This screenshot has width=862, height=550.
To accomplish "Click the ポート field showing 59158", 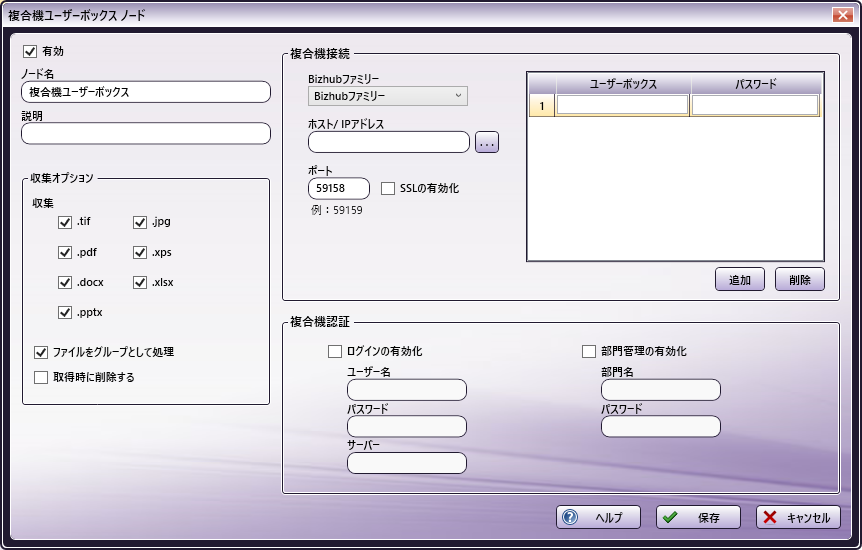I will (x=339, y=189).
